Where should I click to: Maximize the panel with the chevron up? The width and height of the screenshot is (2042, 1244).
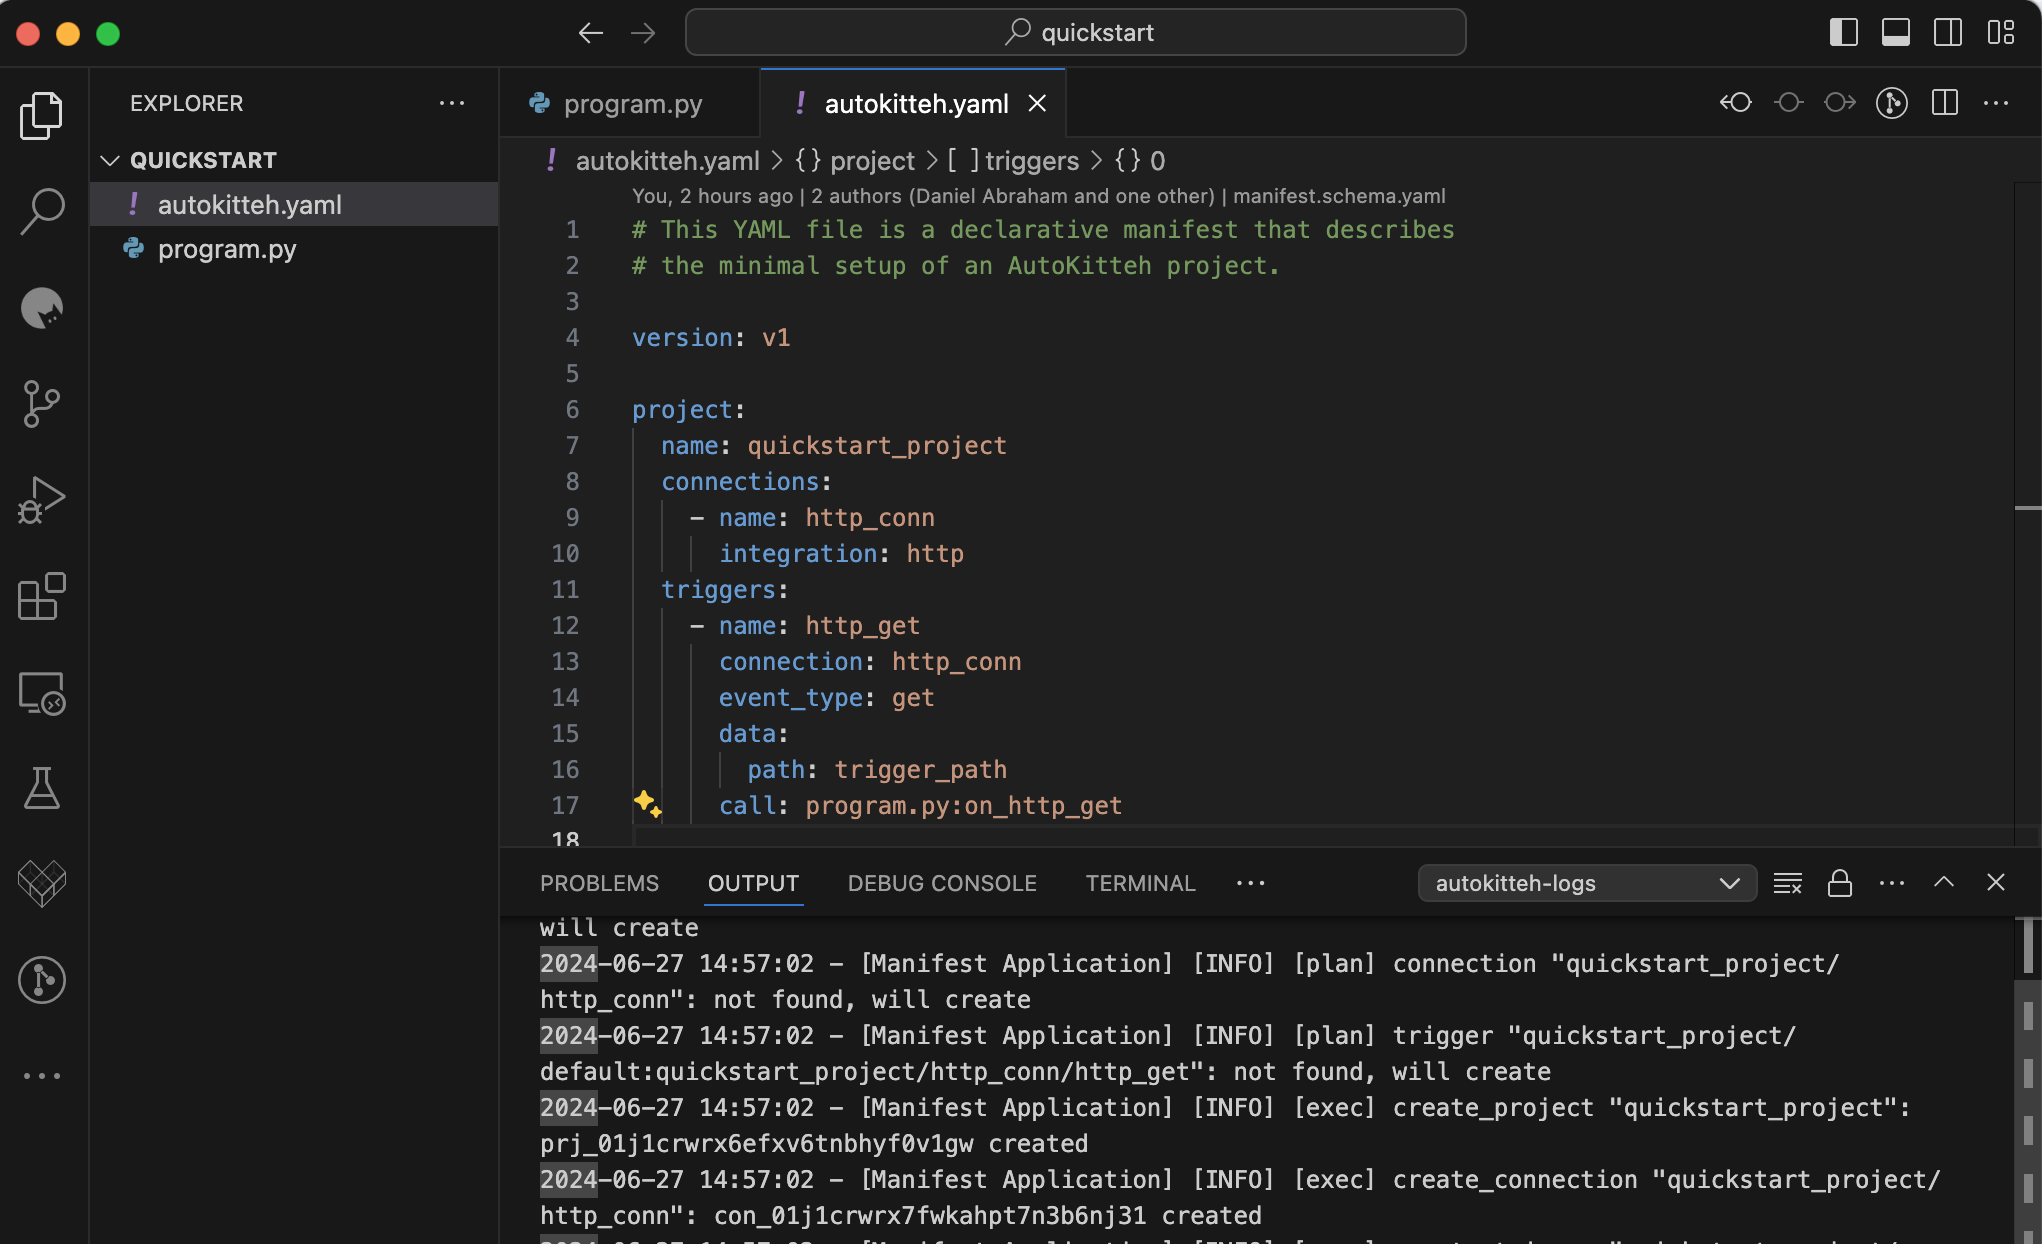[x=1944, y=882]
